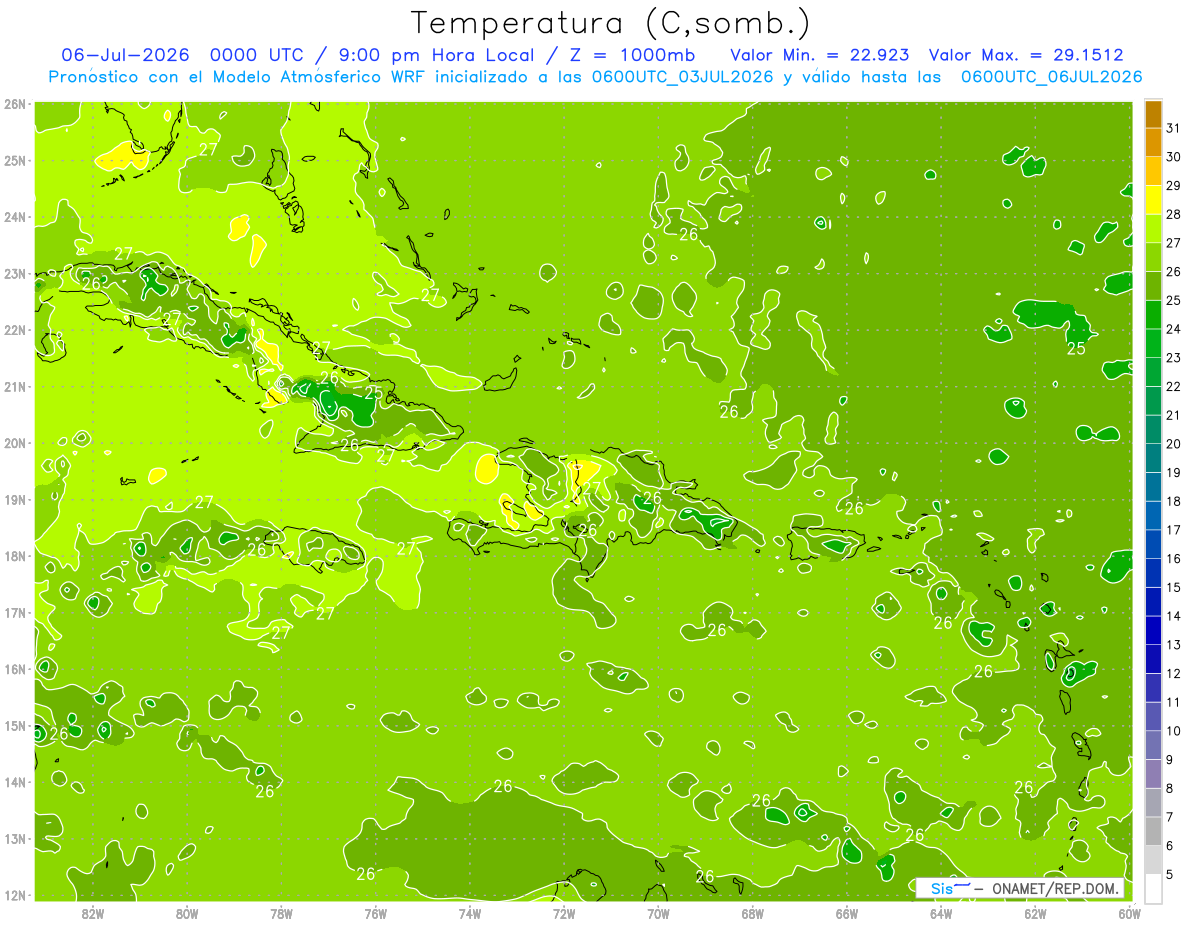This screenshot has width=1200, height=927.
Task: Click the "66W" longitude axis label
Action: click(847, 913)
